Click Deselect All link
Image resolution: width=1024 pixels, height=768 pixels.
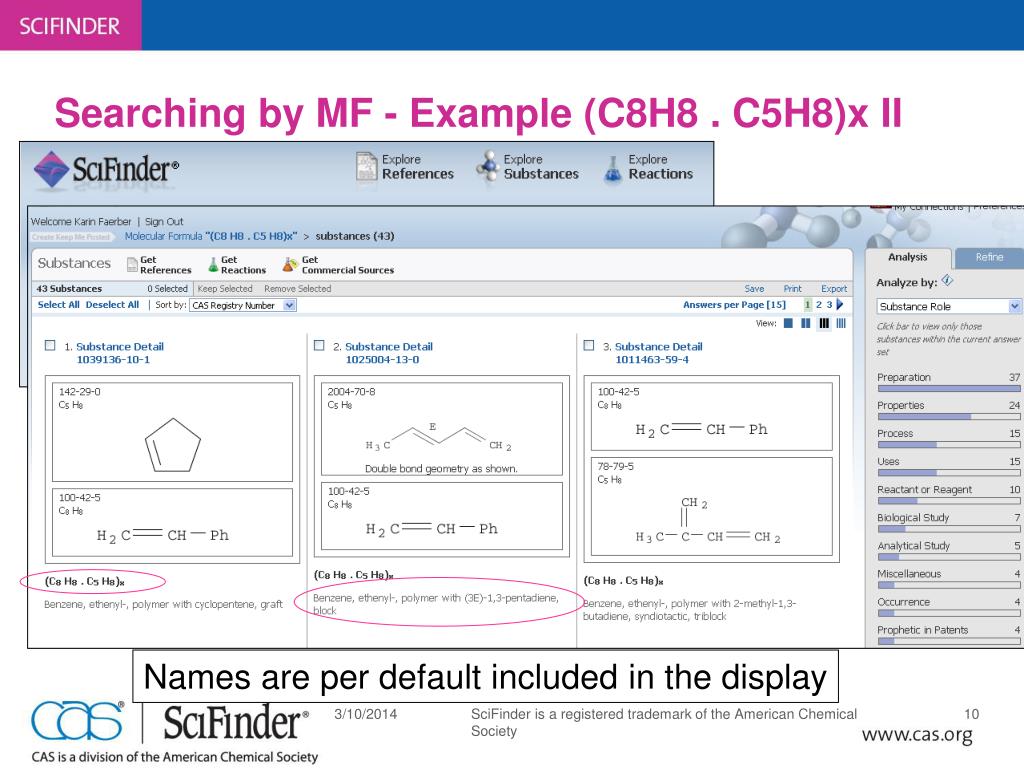click(112, 305)
